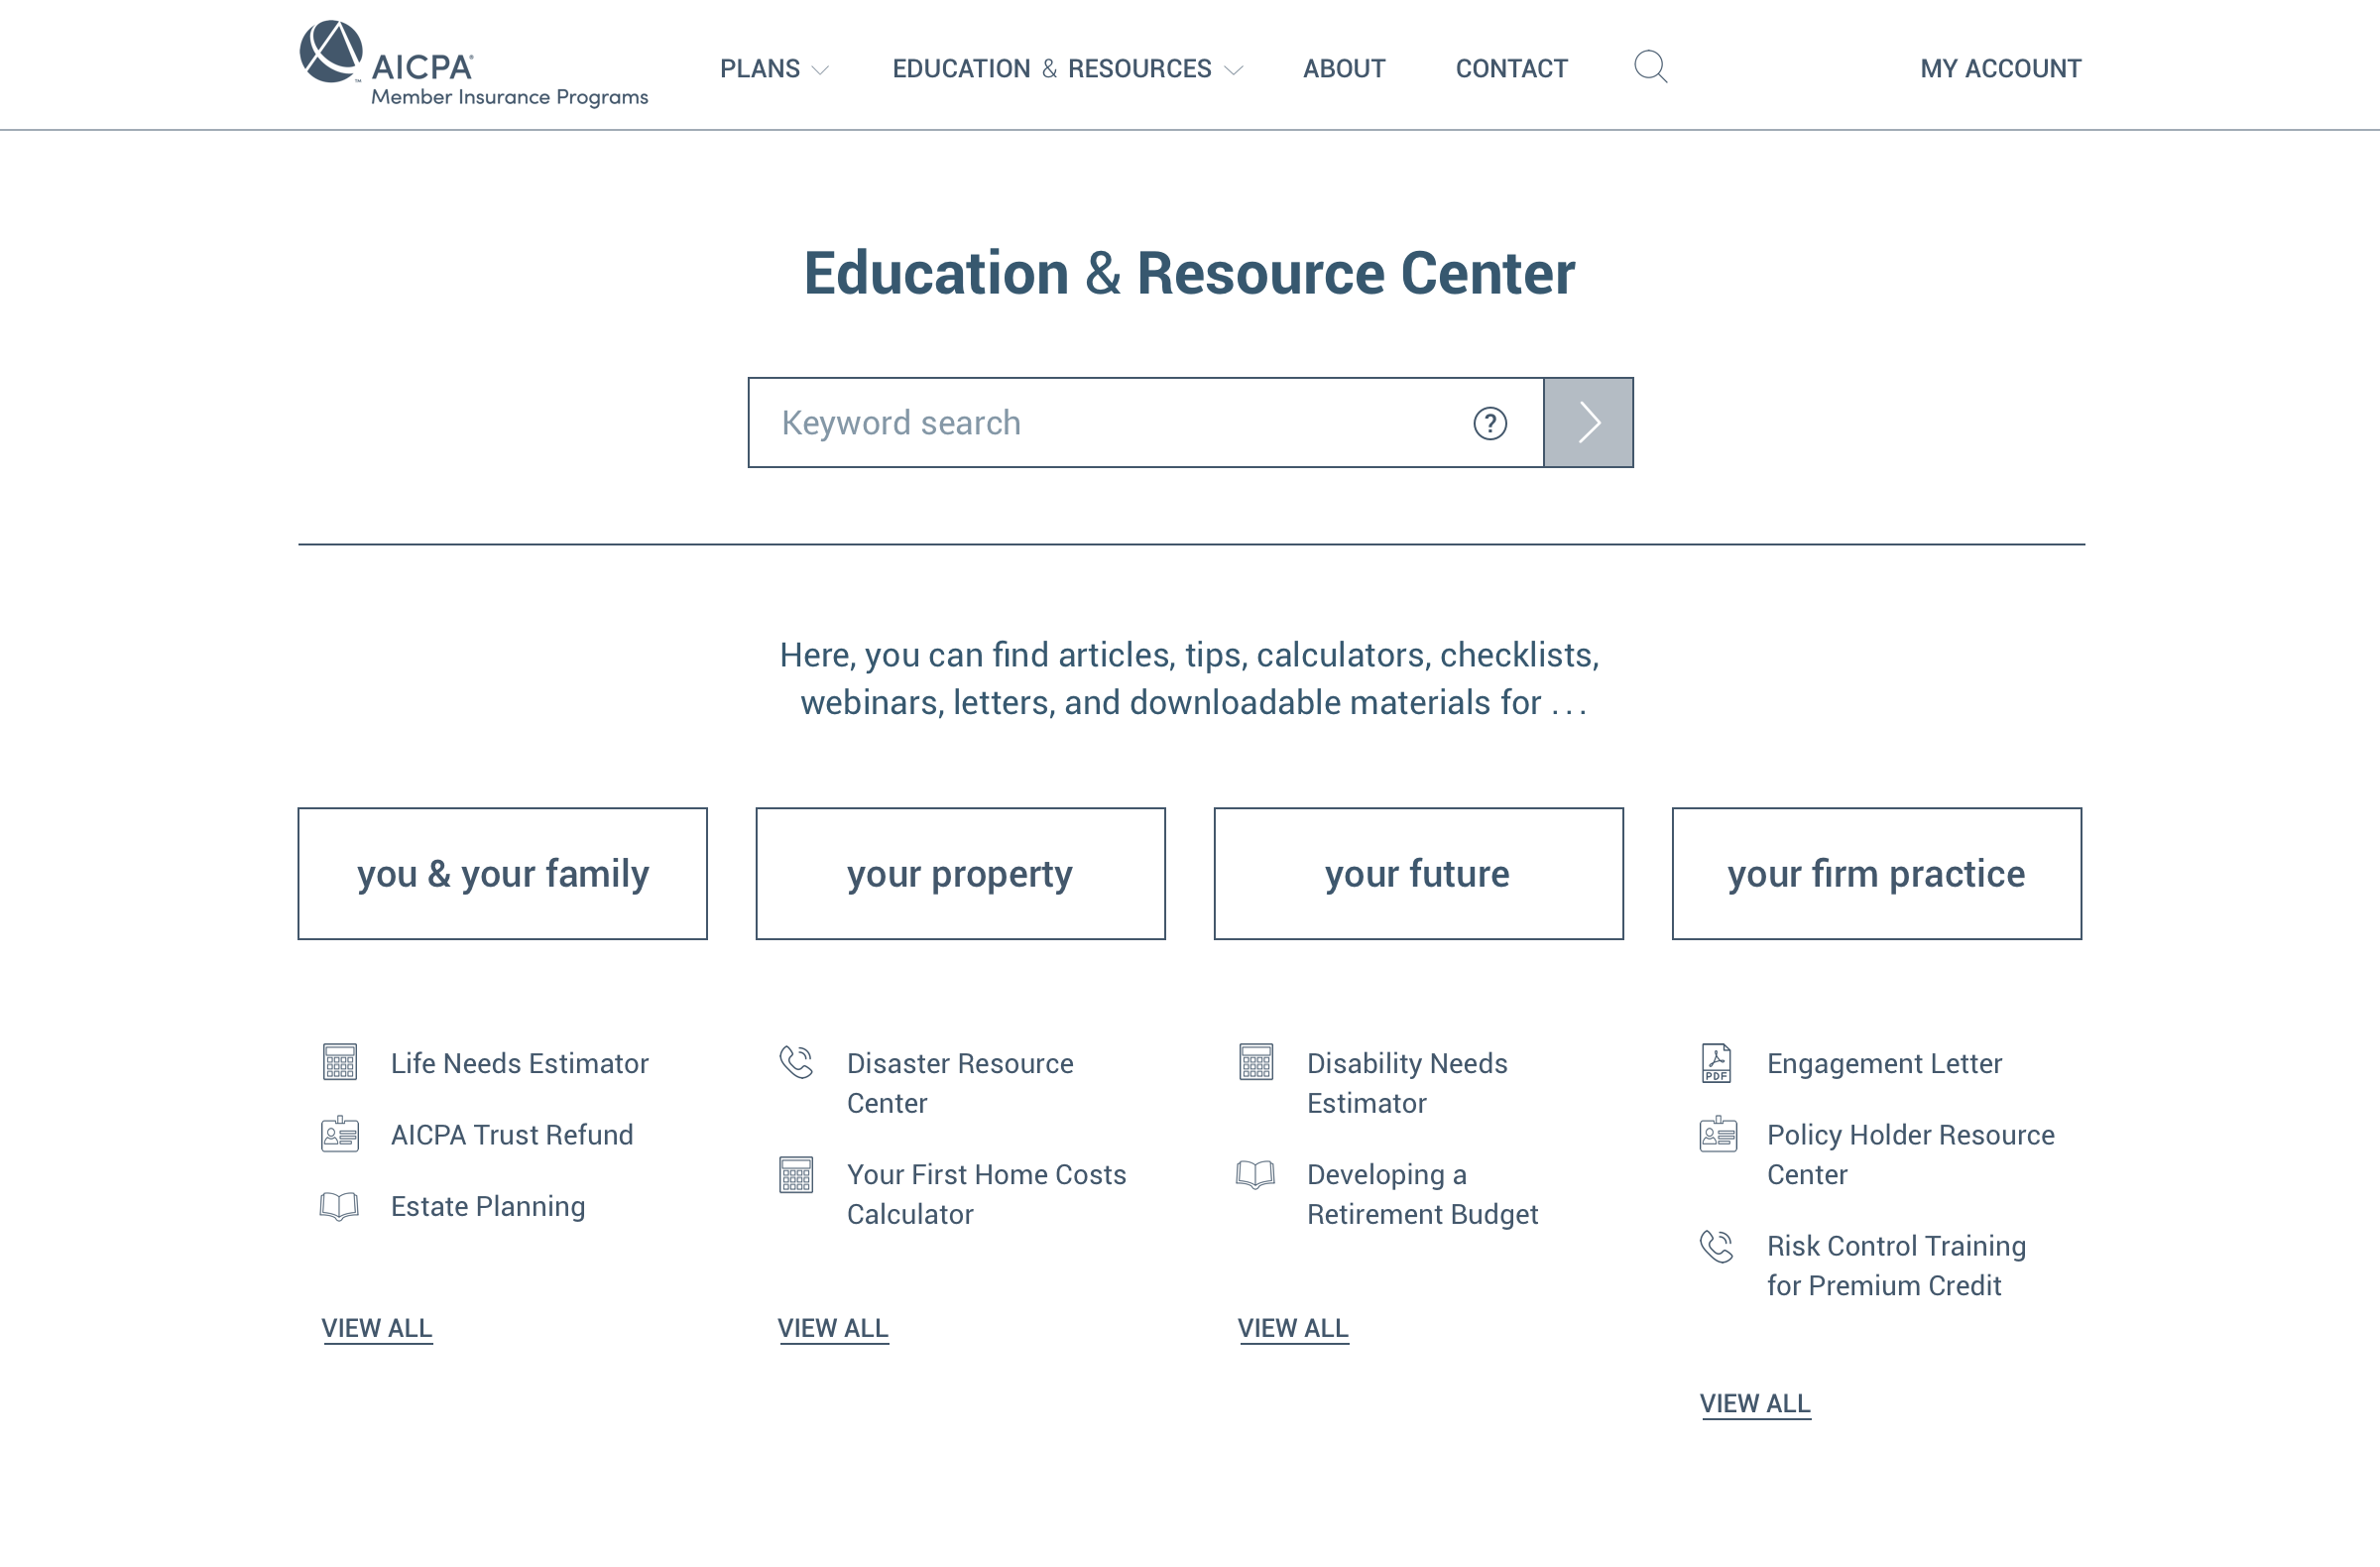Click calculator icon beside Life Needs Estimator
The image size is (2380, 1567).
pyautogui.click(x=340, y=1062)
